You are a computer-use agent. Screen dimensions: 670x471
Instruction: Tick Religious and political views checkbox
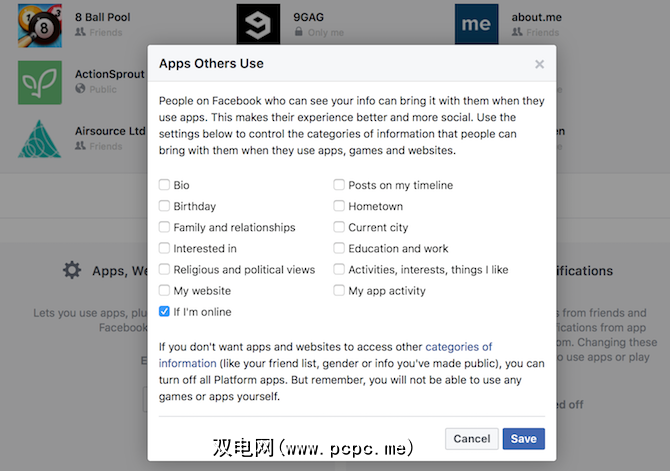click(x=164, y=269)
